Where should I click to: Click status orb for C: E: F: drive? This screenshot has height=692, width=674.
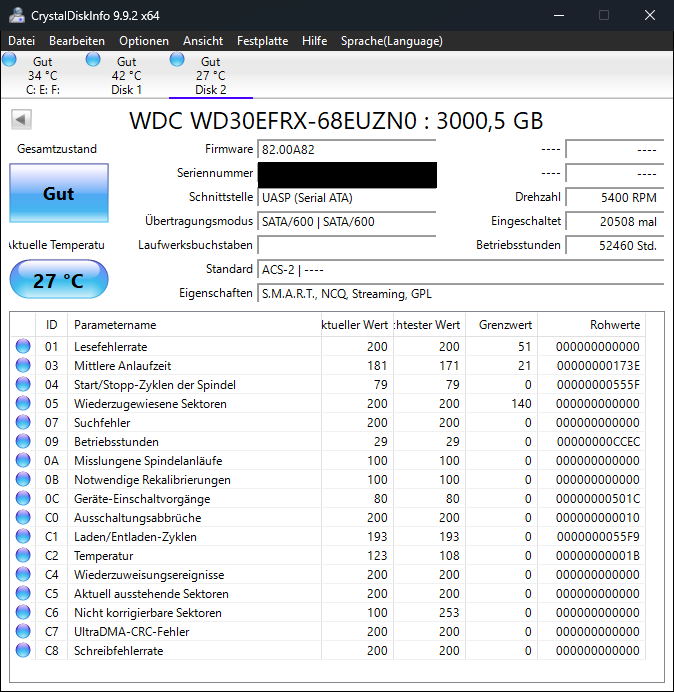(x=9, y=59)
